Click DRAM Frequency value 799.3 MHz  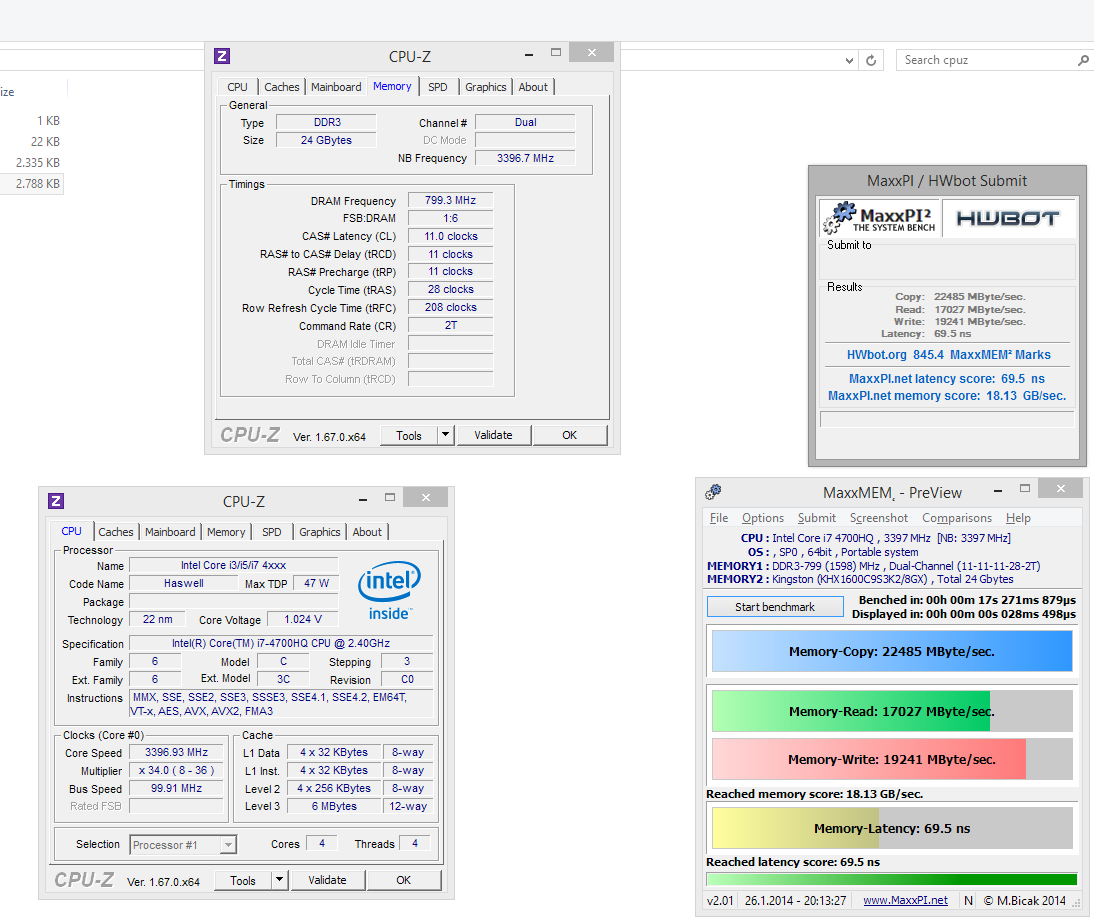pos(450,200)
